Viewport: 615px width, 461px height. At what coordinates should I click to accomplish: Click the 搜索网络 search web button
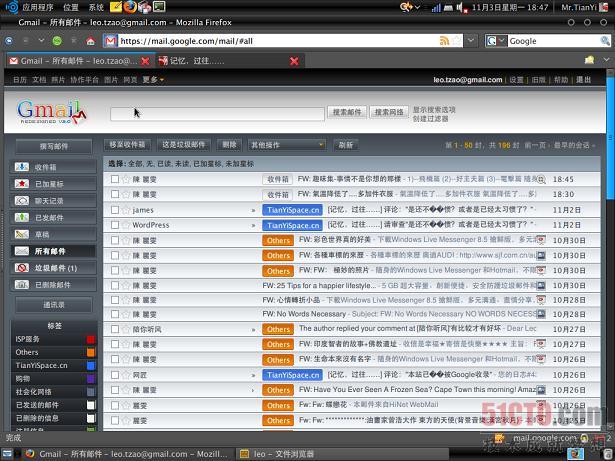point(389,112)
